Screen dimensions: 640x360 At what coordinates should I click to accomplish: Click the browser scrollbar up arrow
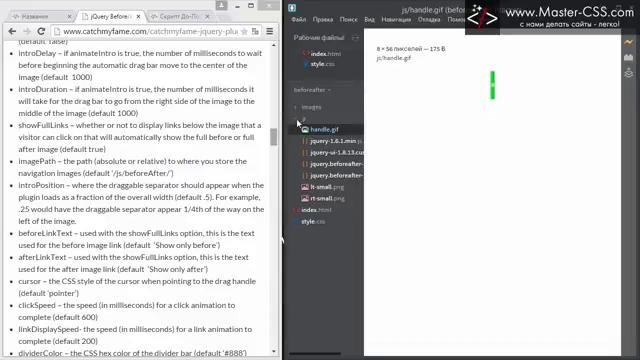click(x=273, y=45)
